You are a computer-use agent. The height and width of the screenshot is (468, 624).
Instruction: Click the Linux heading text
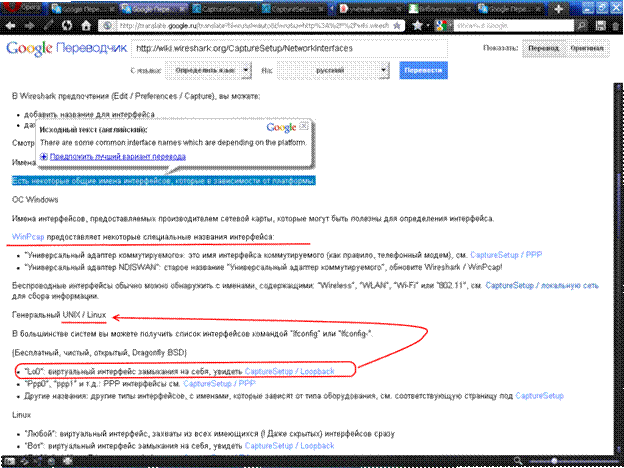pyautogui.click(x=21, y=415)
